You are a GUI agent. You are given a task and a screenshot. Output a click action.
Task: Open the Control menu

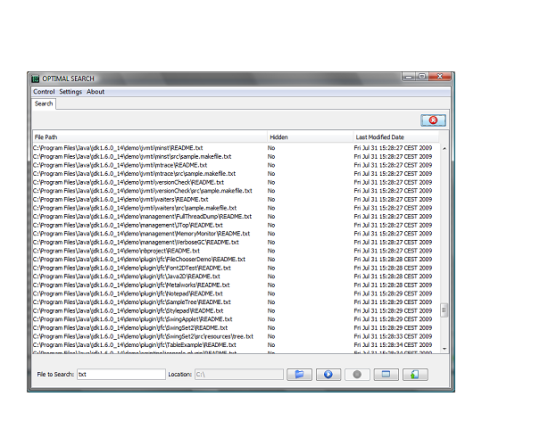[x=44, y=92]
